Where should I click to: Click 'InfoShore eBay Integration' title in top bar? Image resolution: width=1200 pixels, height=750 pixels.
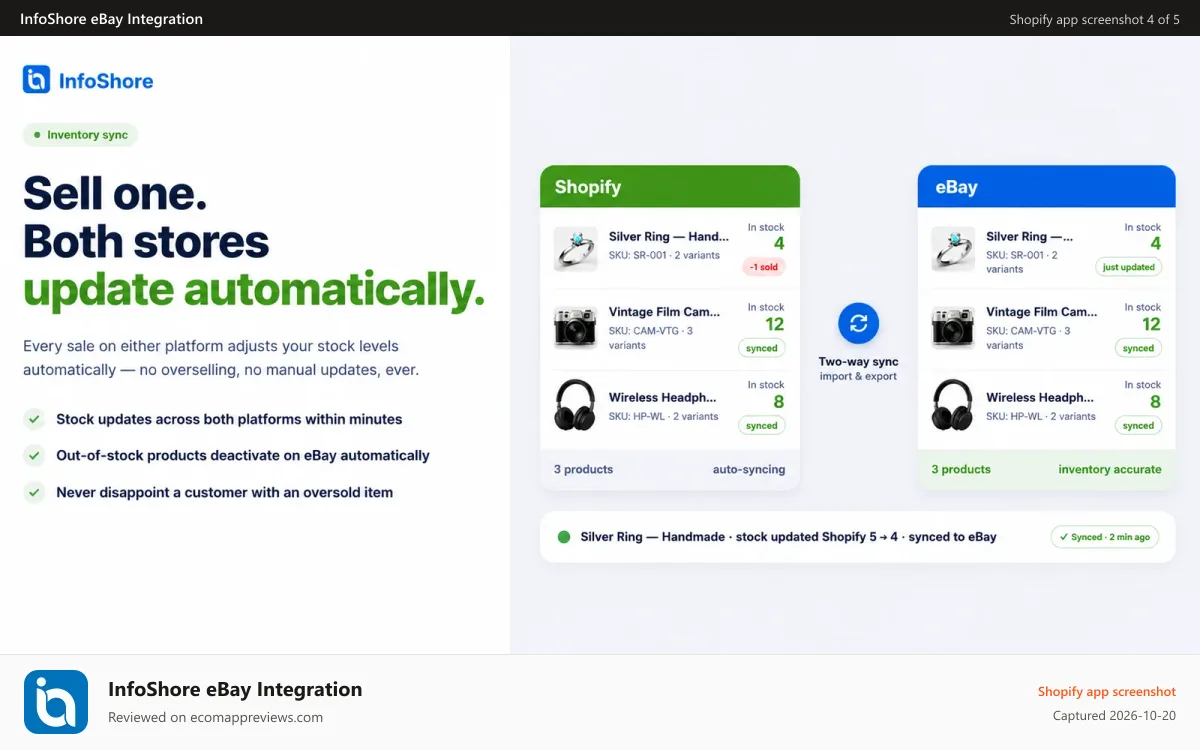click(x=112, y=18)
